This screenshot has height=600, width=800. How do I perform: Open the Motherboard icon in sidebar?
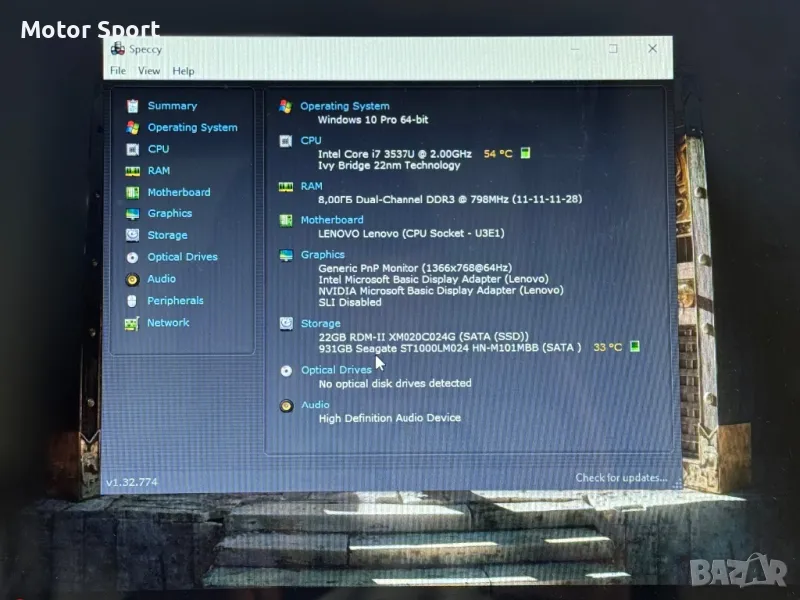point(132,192)
